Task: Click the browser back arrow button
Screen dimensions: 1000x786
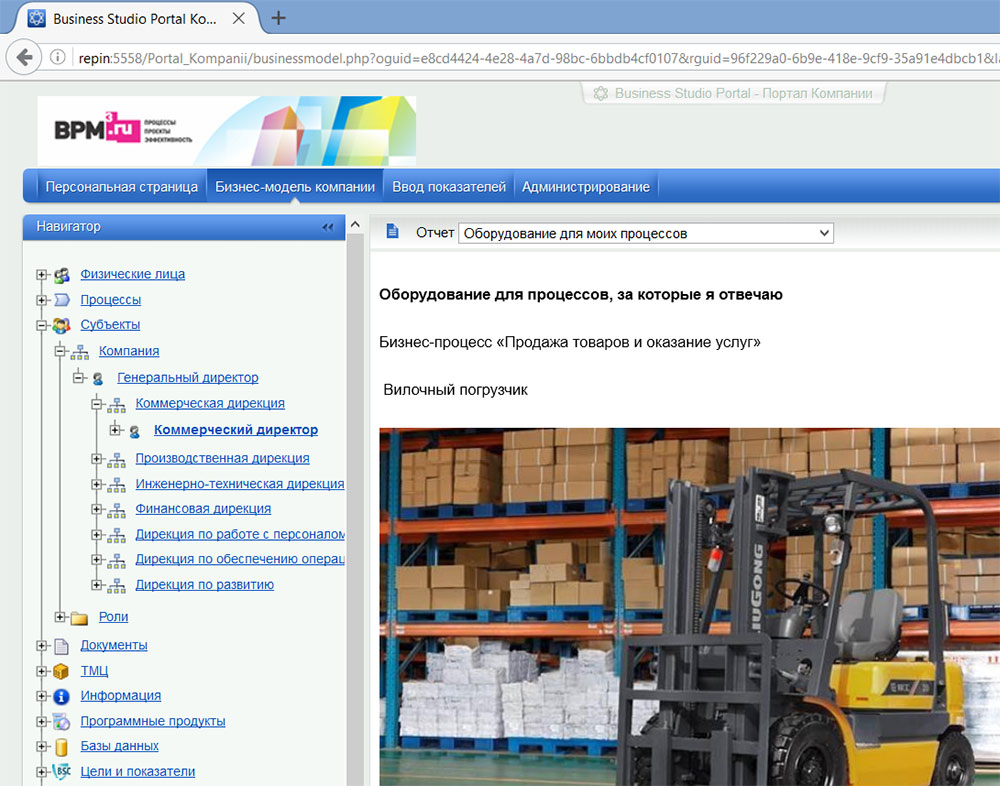Action: coord(24,57)
